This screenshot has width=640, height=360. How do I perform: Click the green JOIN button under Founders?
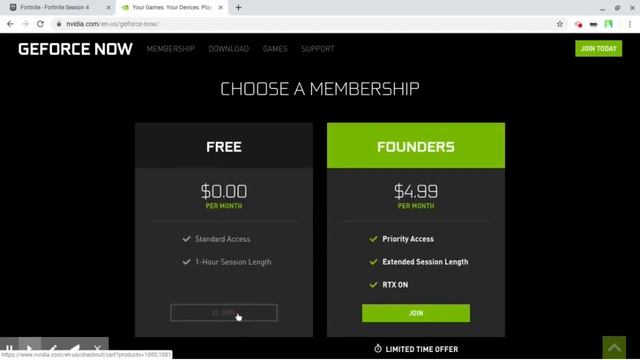pos(416,313)
